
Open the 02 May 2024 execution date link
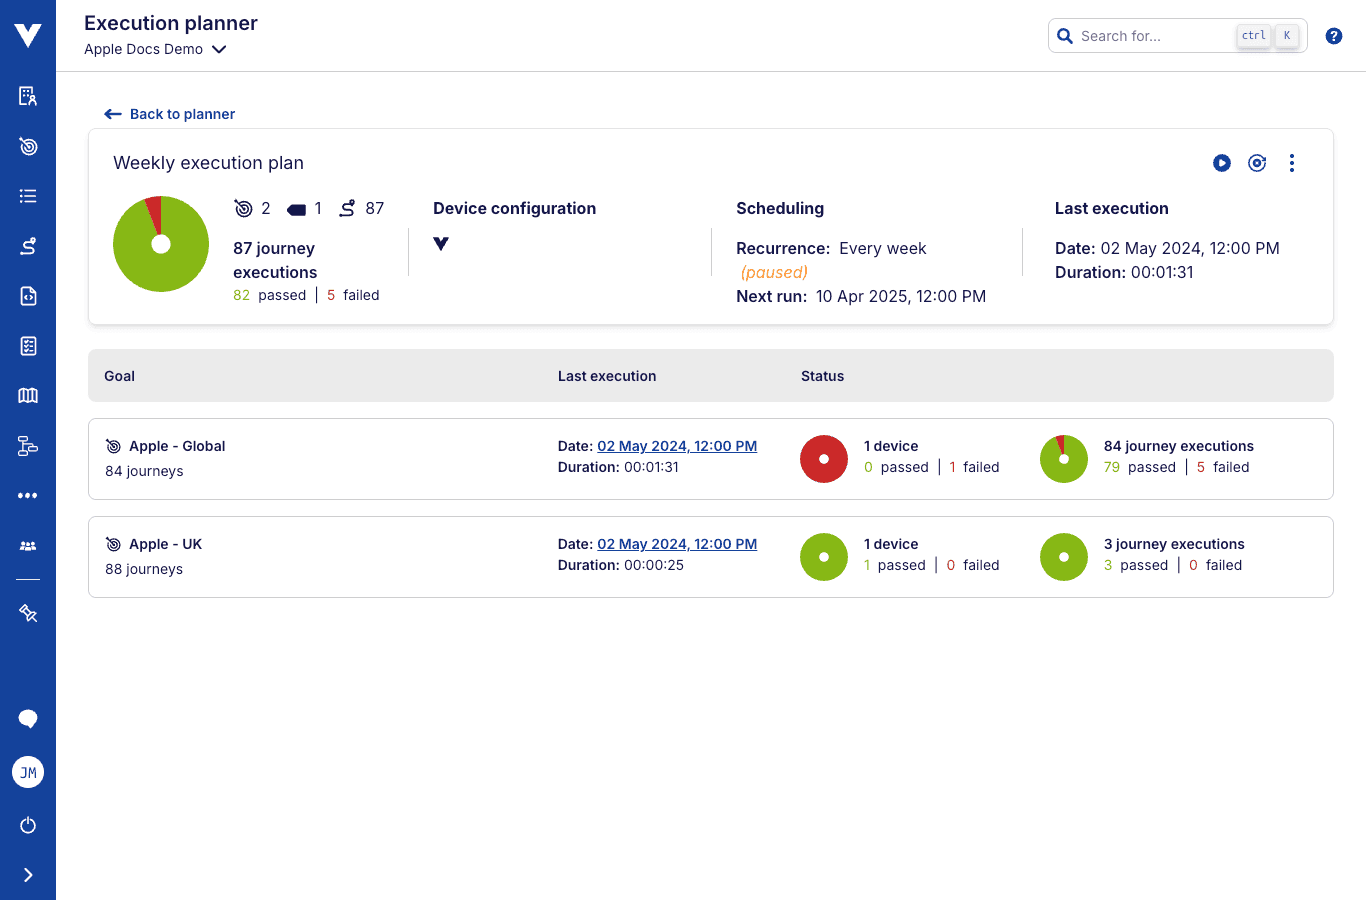pyautogui.click(x=676, y=446)
